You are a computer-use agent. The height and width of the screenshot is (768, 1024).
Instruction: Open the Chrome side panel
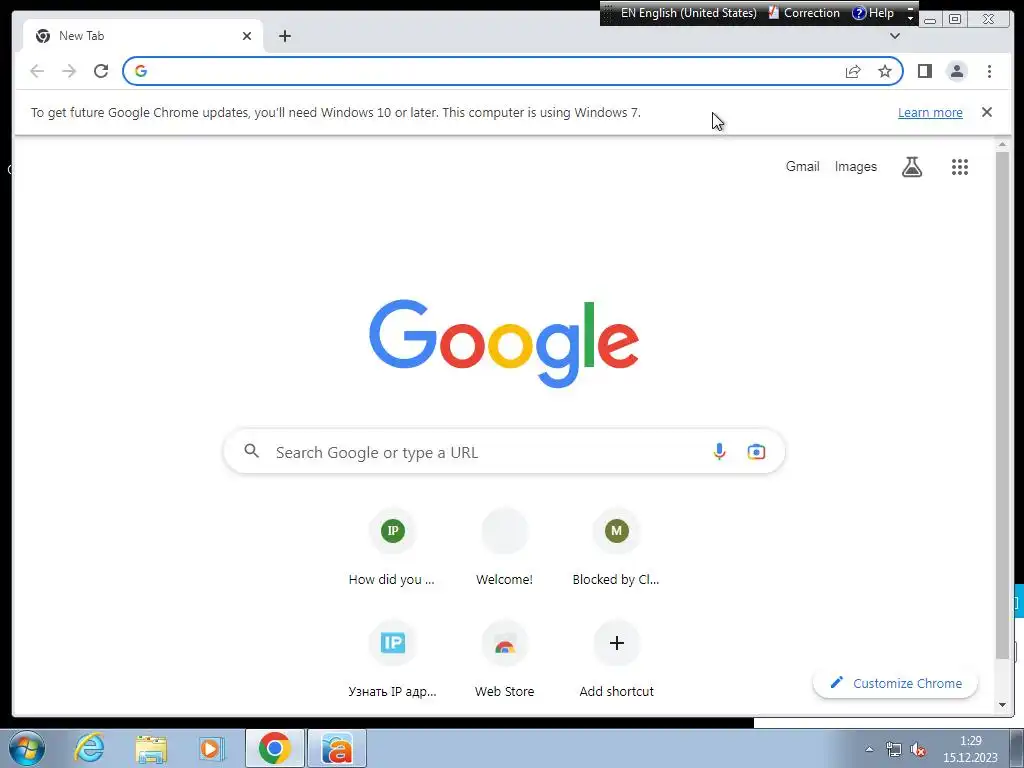point(925,71)
